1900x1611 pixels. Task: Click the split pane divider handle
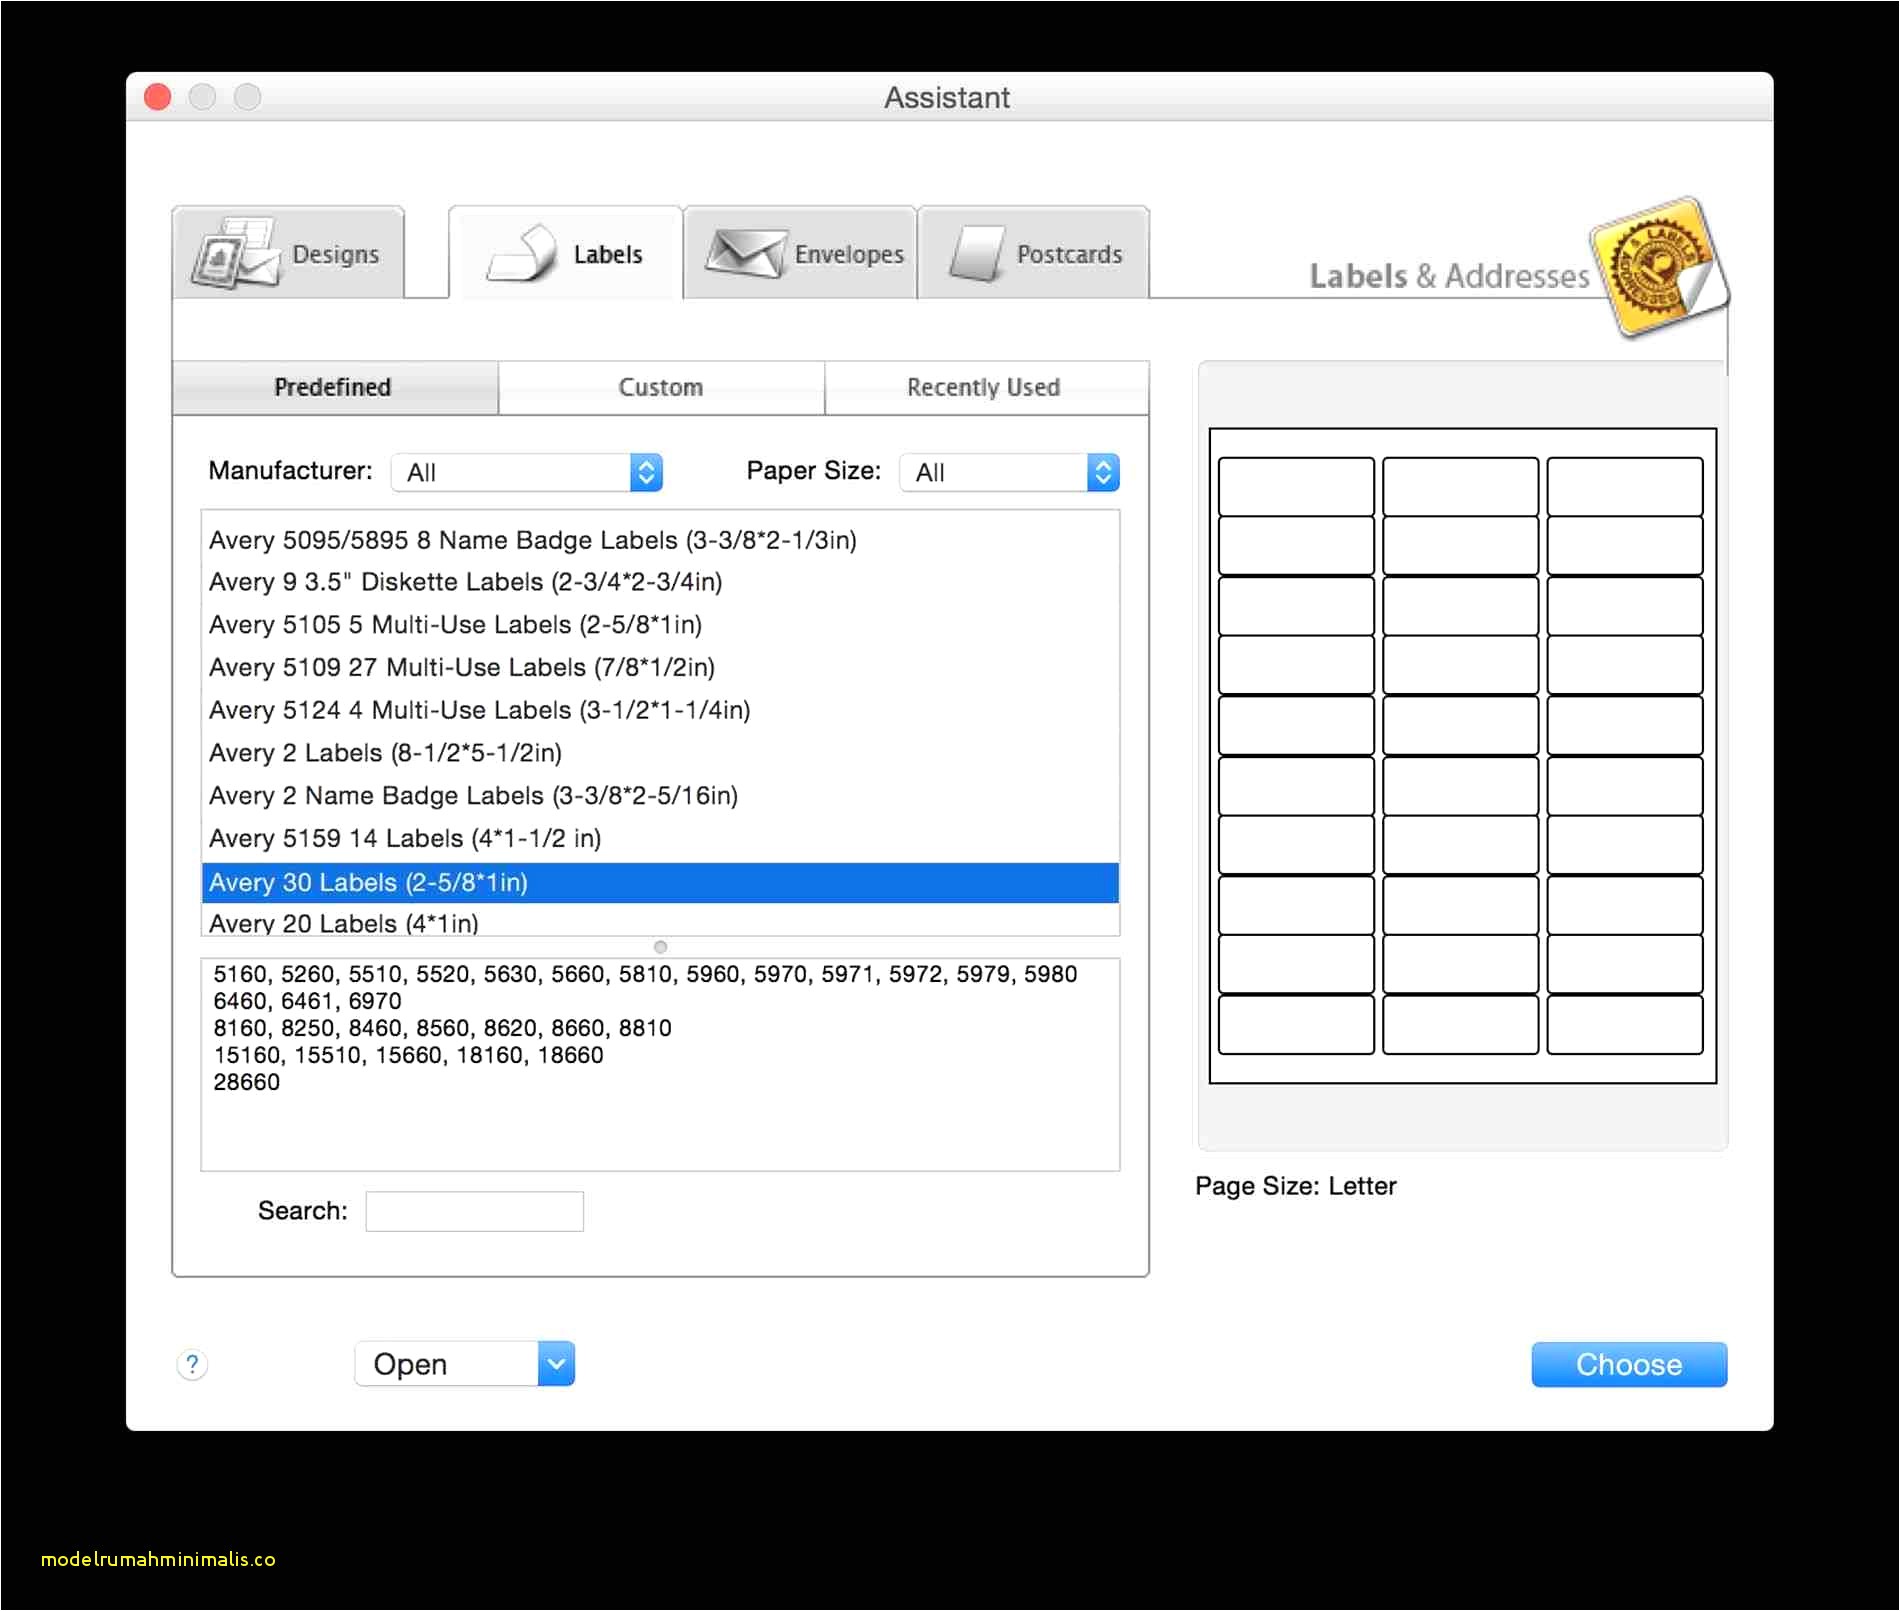click(660, 947)
